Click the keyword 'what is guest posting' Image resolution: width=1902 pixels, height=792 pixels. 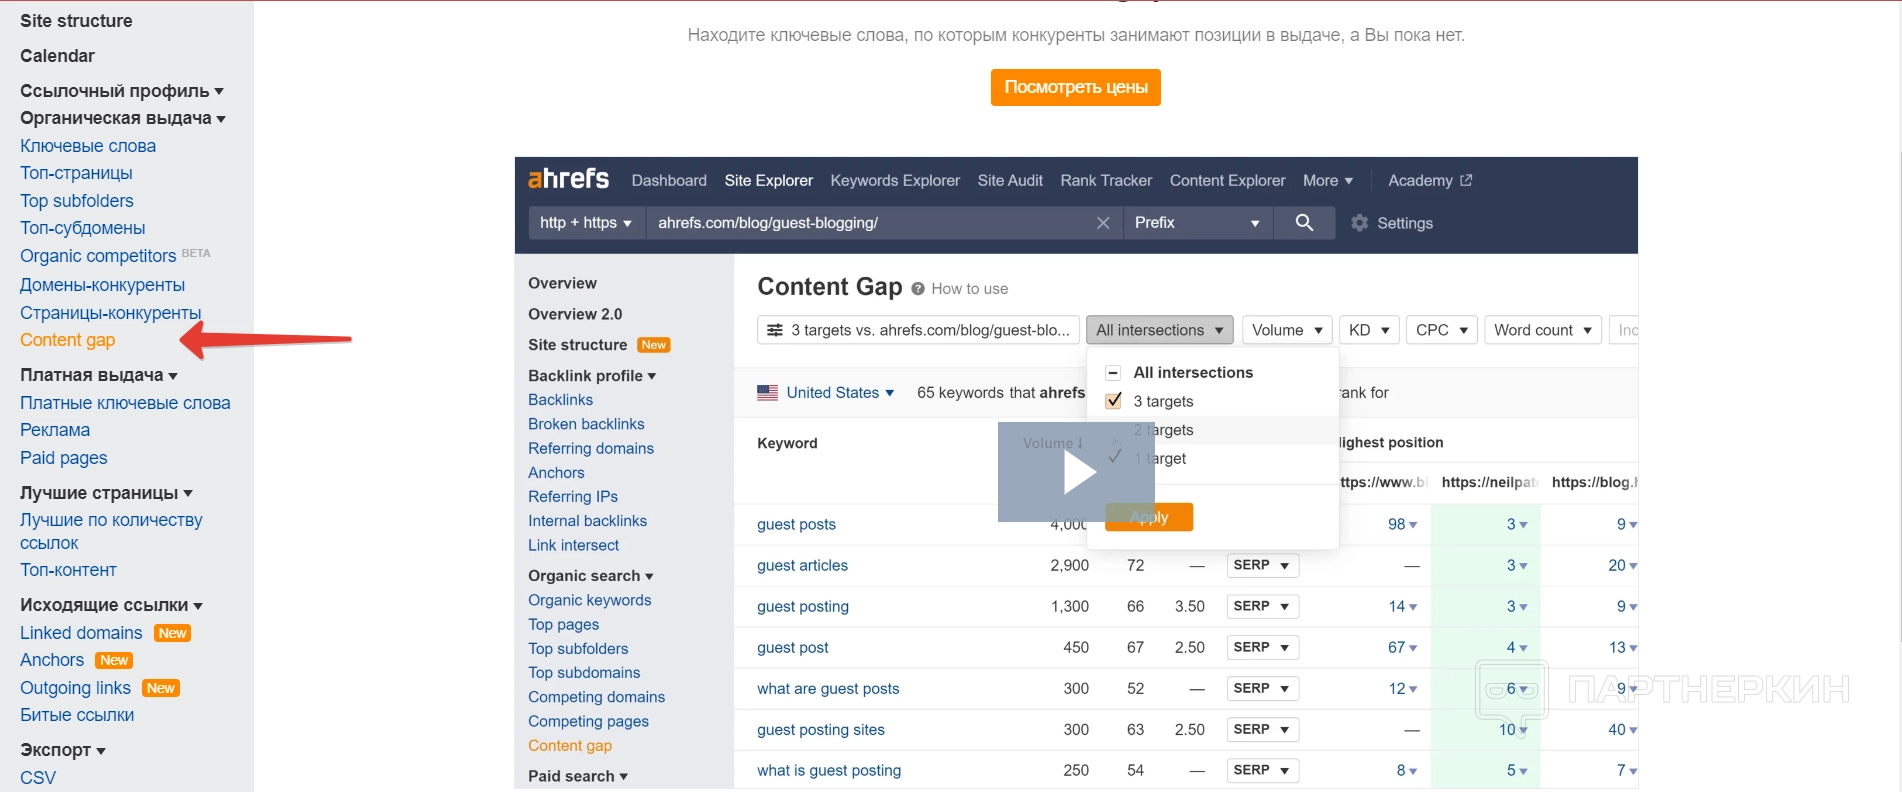pyautogui.click(x=829, y=770)
